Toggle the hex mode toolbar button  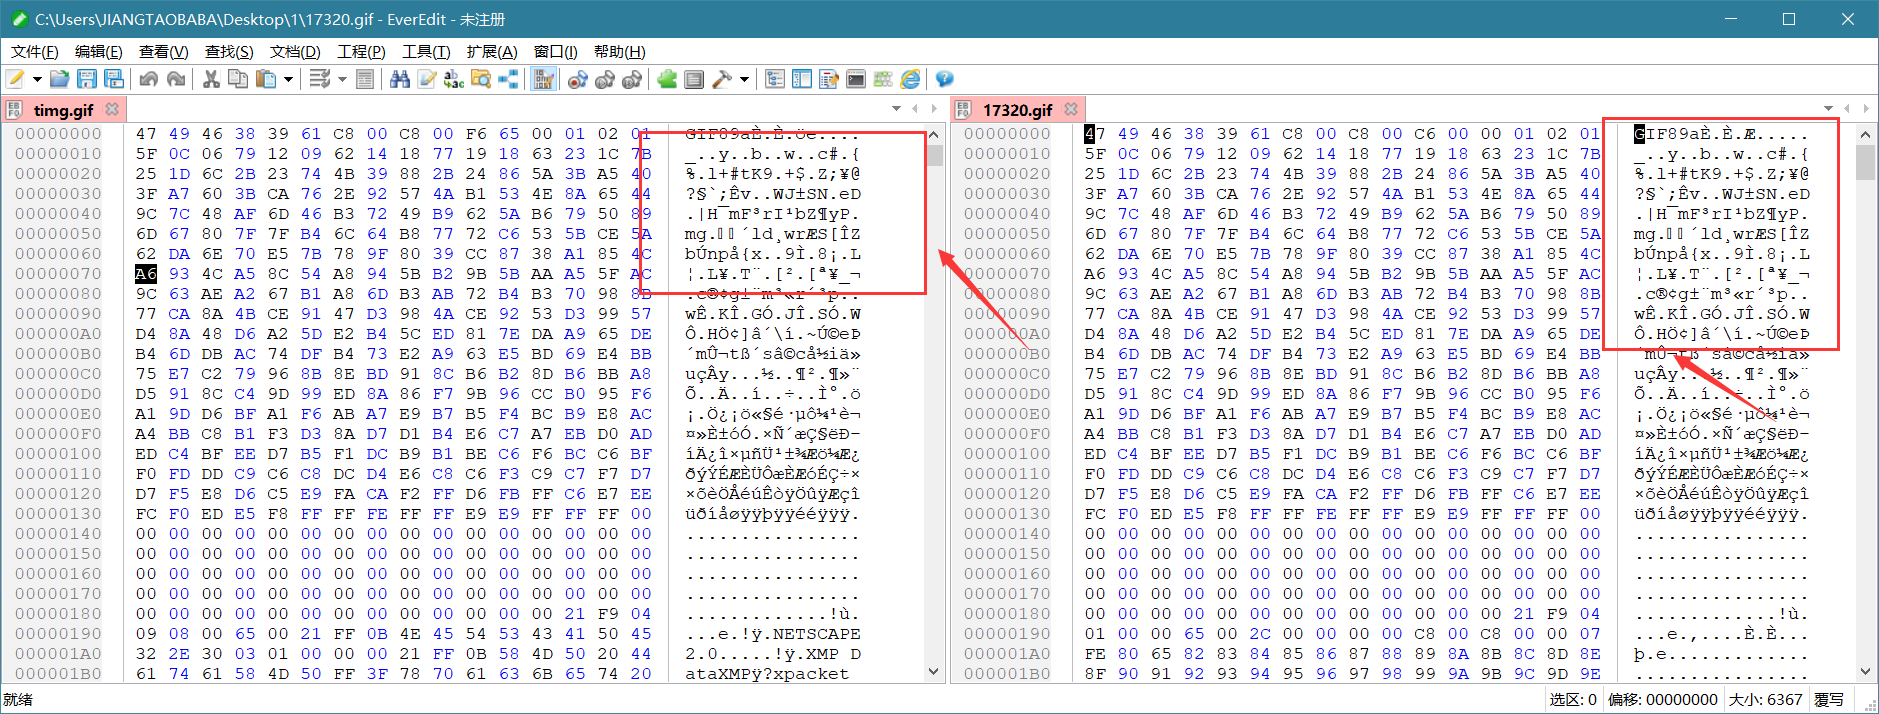click(x=544, y=79)
